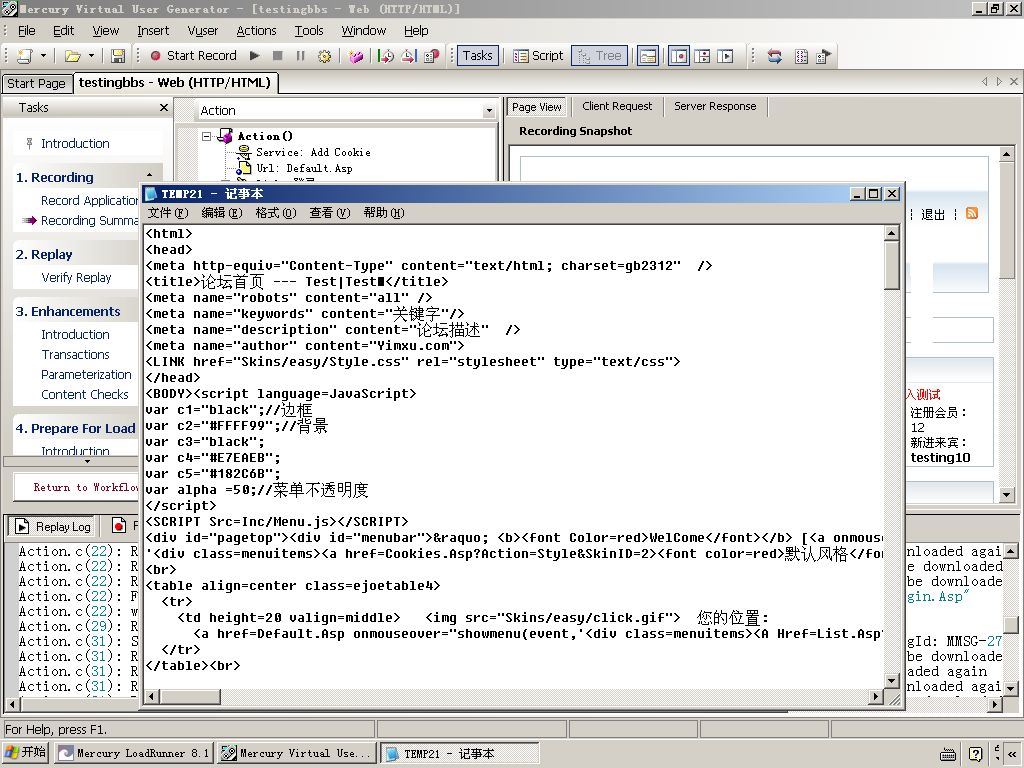Open Notepad 编辑(E) menu
Screen dimensions: 1024x768
(222, 213)
